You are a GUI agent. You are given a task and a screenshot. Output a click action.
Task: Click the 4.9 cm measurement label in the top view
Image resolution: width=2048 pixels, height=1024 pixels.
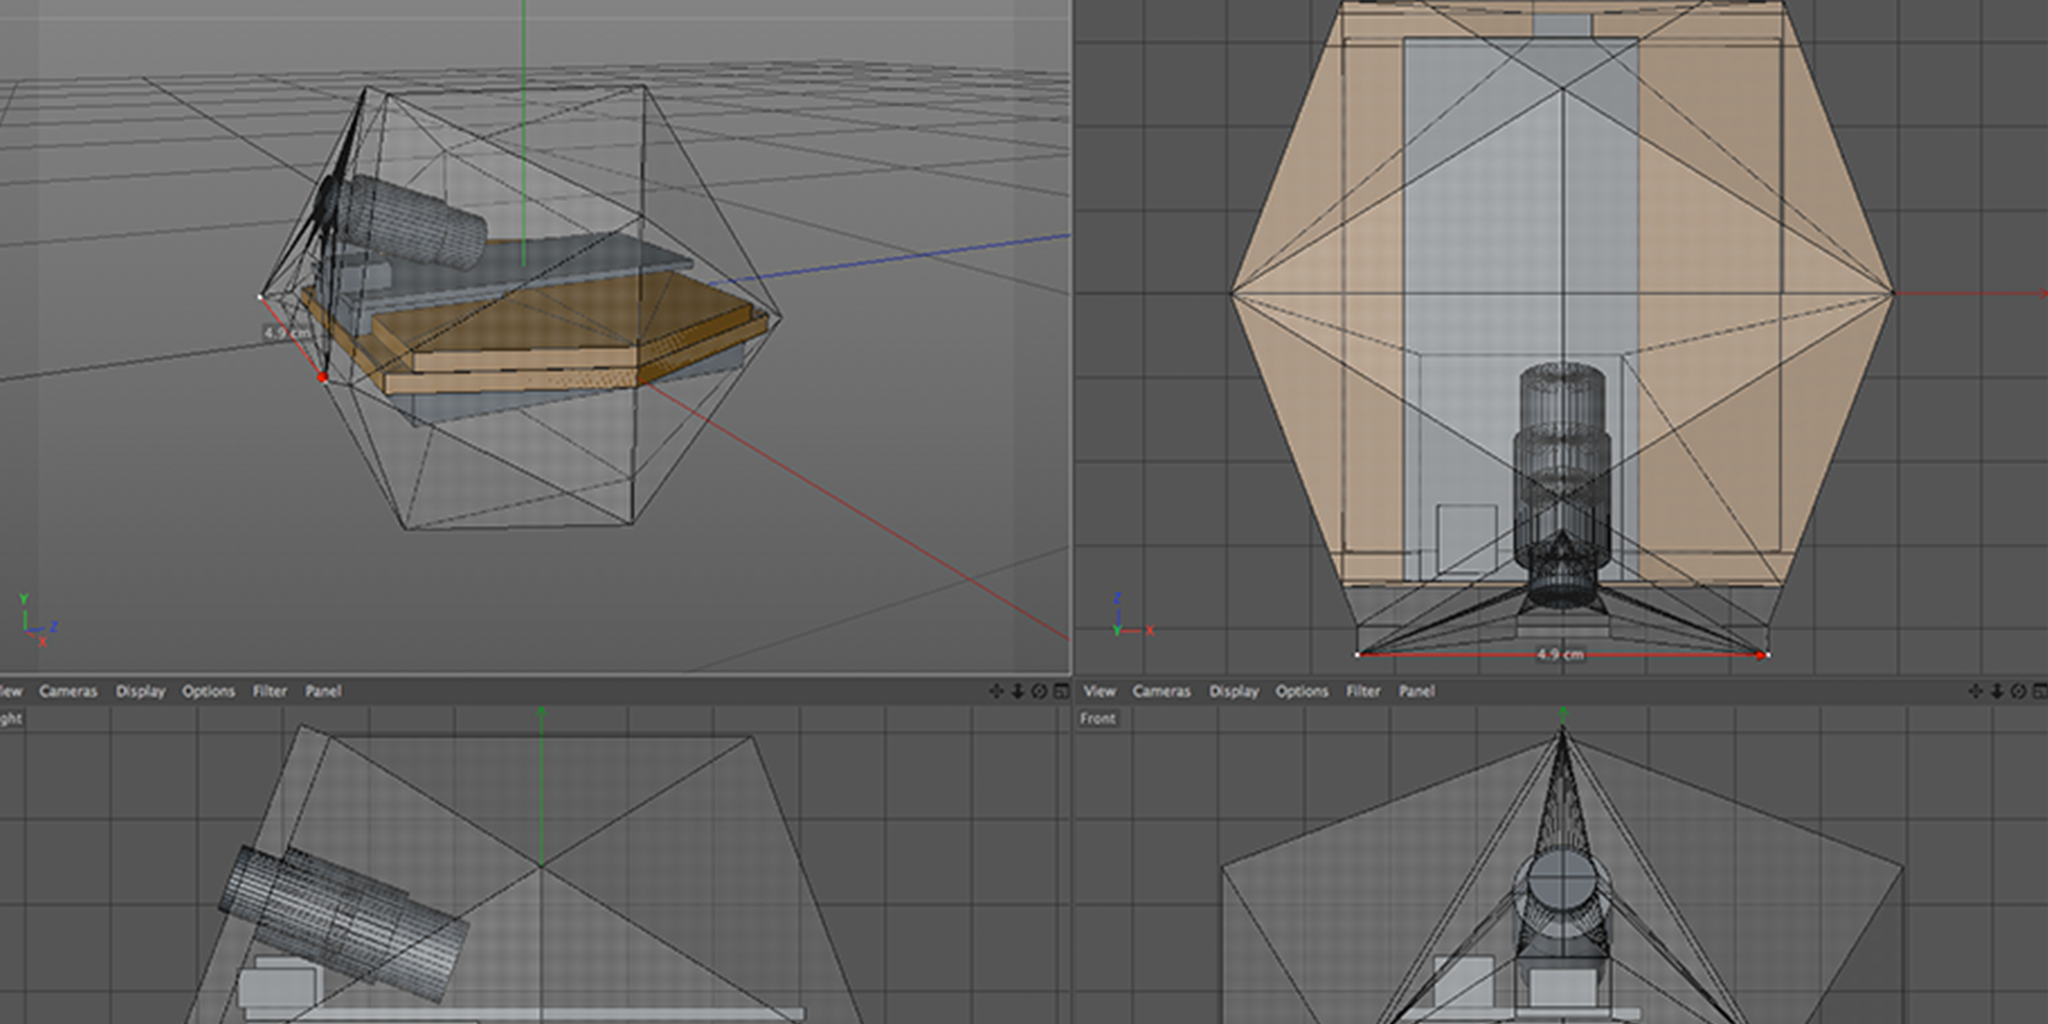[1560, 654]
